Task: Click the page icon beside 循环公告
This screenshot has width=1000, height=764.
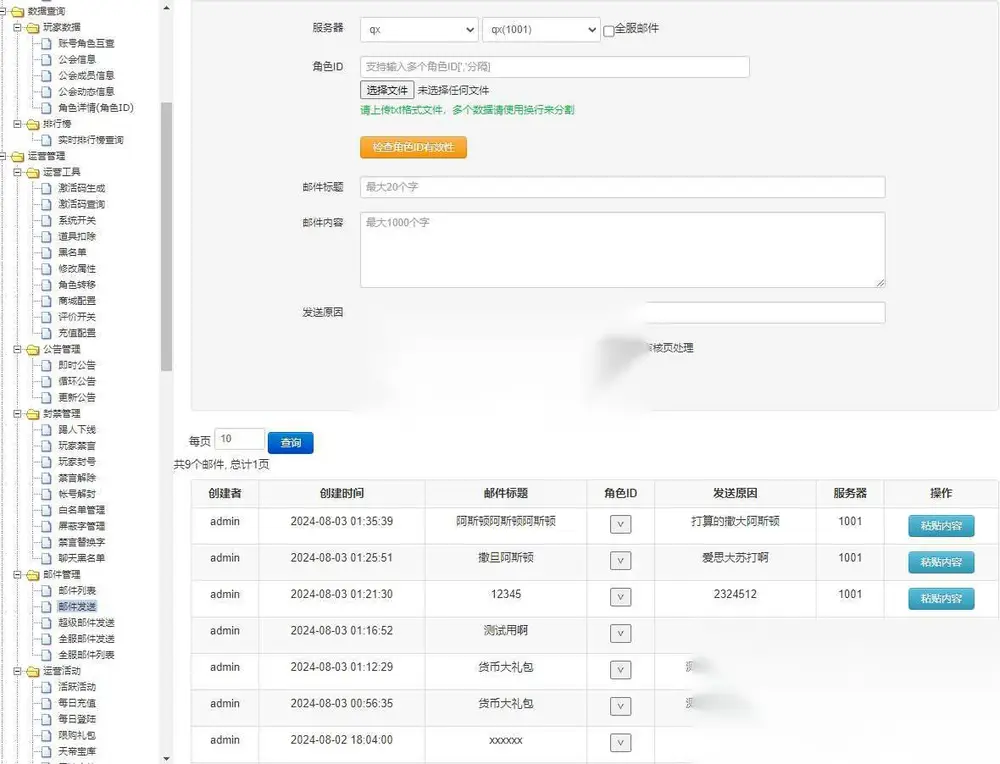Action: click(x=46, y=381)
